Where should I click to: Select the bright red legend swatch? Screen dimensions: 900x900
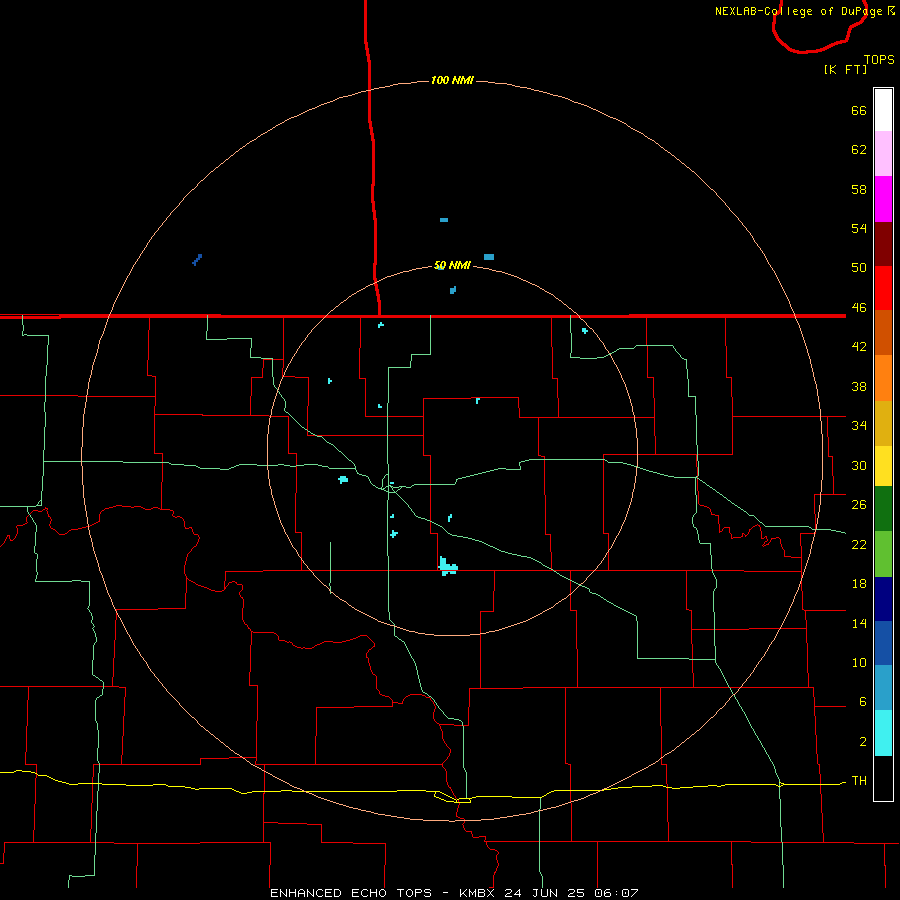point(883,288)
